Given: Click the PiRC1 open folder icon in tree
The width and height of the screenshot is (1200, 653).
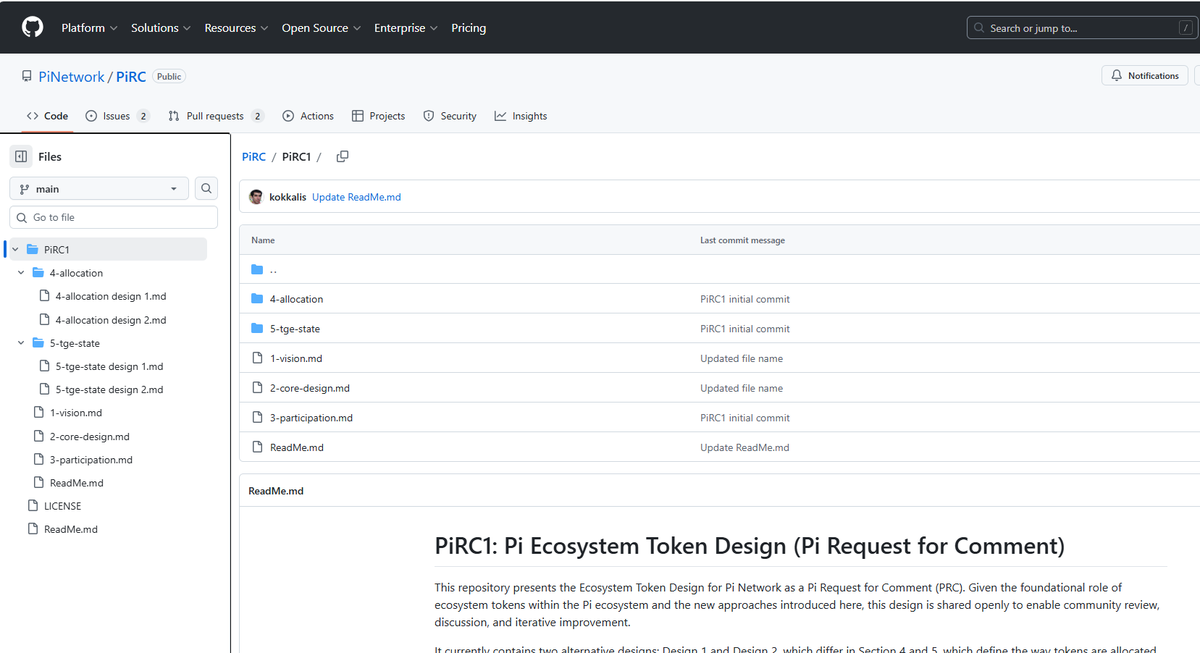Looking at the screenshot, I should click(32, 250).
